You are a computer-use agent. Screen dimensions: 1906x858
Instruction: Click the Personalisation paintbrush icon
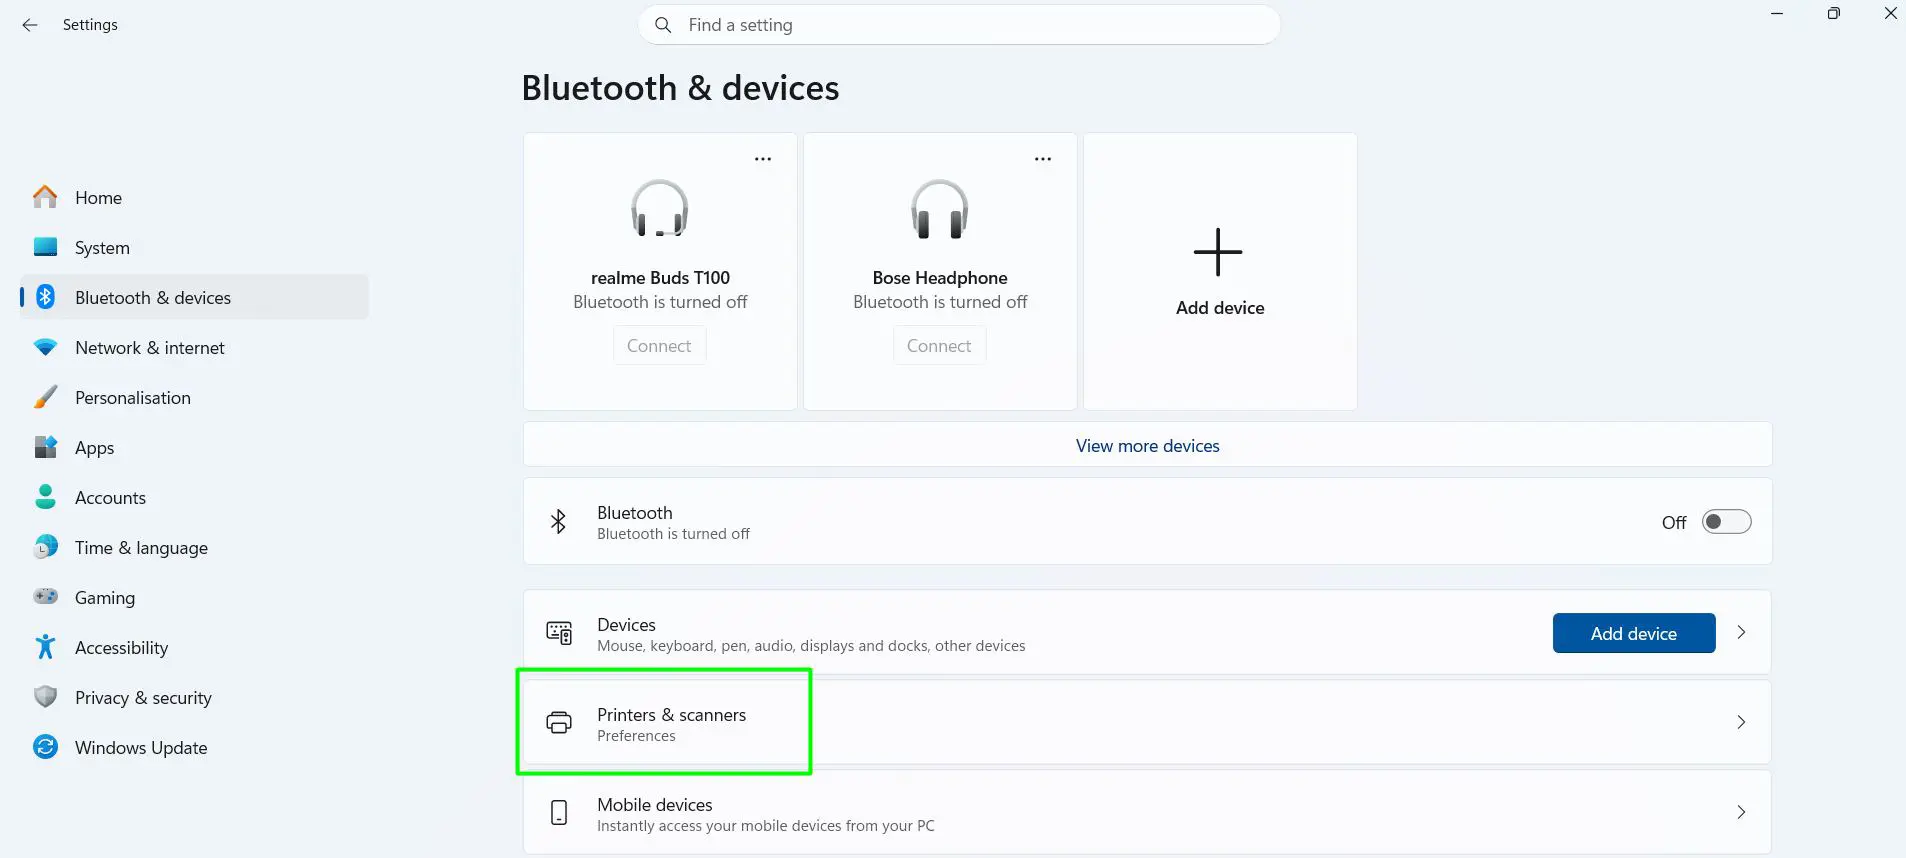[x=45, y=397]
